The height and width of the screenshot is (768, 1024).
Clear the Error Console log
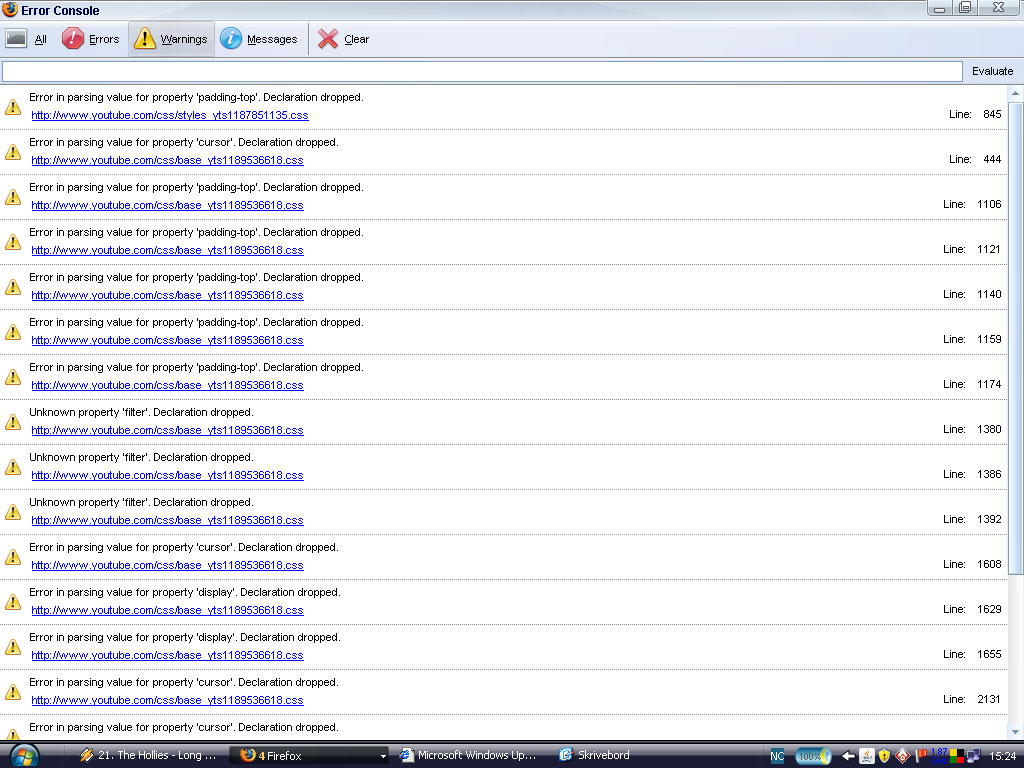tap(344, 39)
